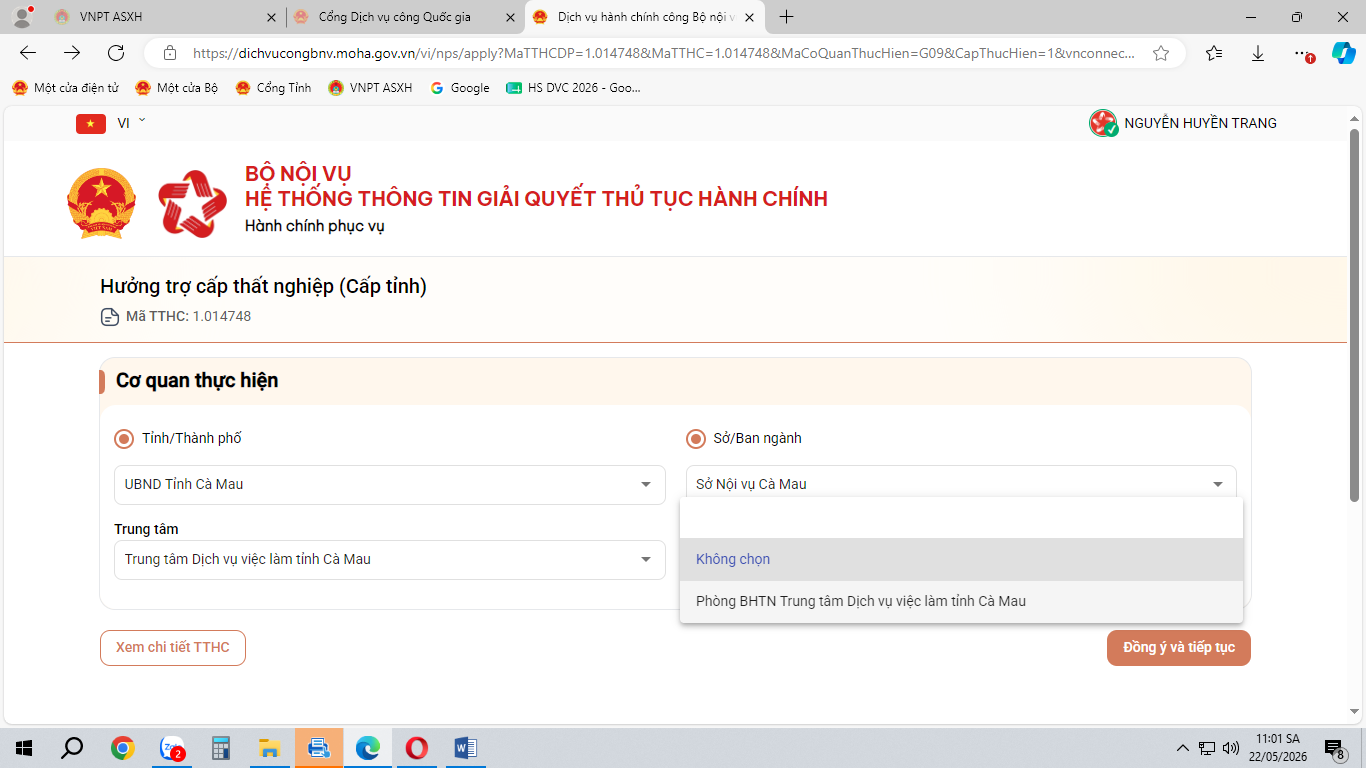Launch Calculator from the taskbar
The height and width of the screenshot is (768, 1366).
point(220,748)
